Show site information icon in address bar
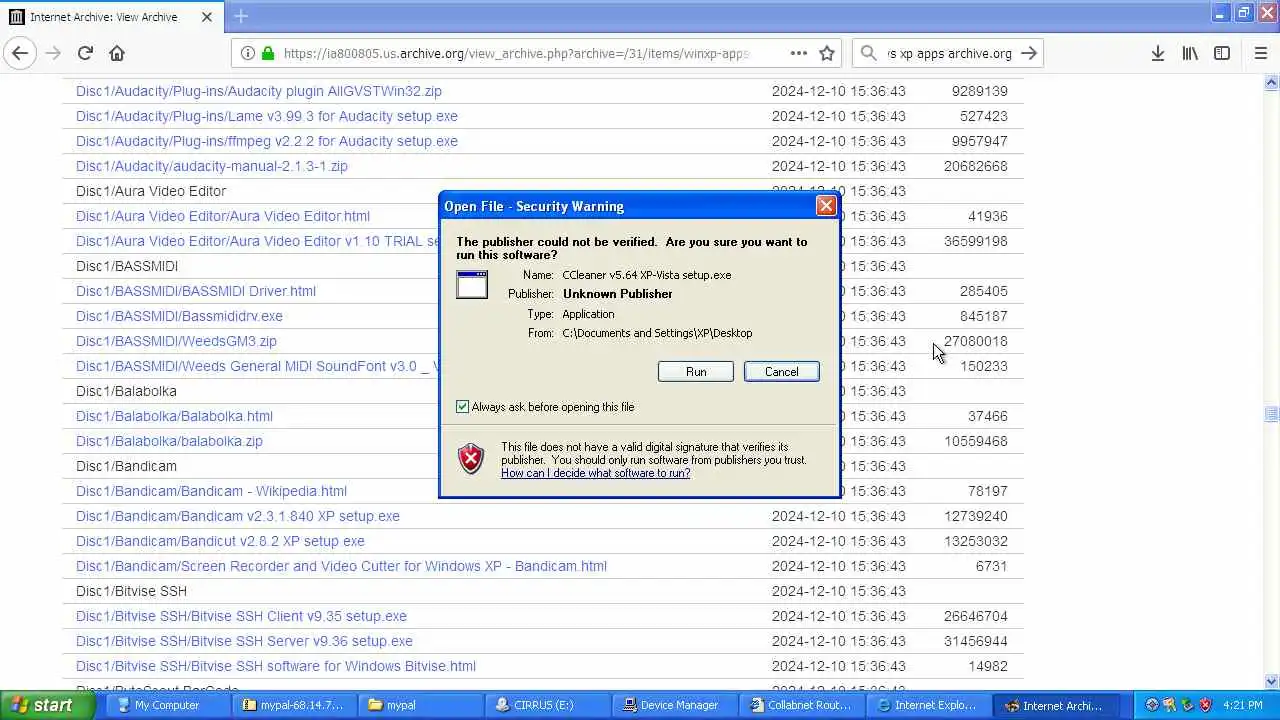 247,54
